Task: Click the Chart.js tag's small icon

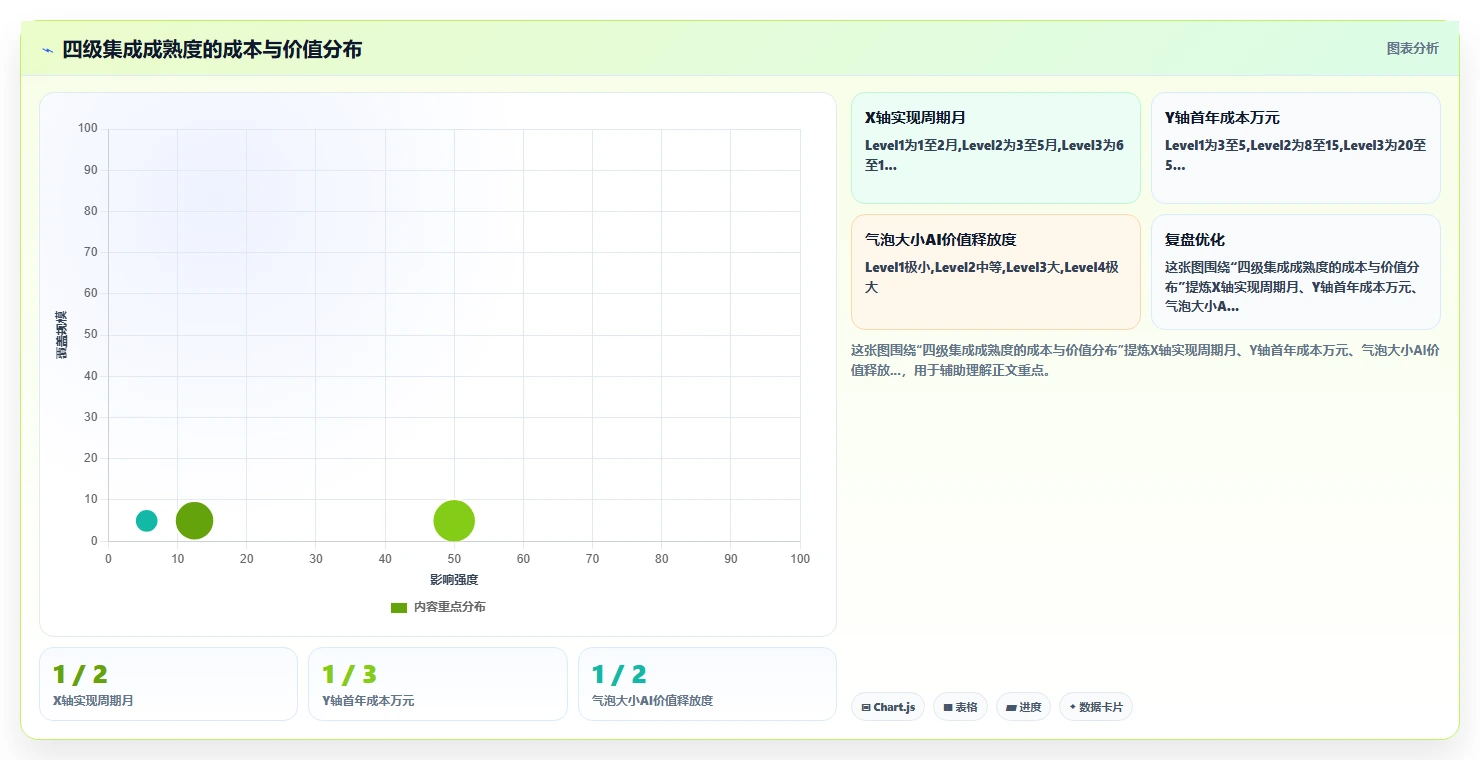Action: (x=866, y=708)
